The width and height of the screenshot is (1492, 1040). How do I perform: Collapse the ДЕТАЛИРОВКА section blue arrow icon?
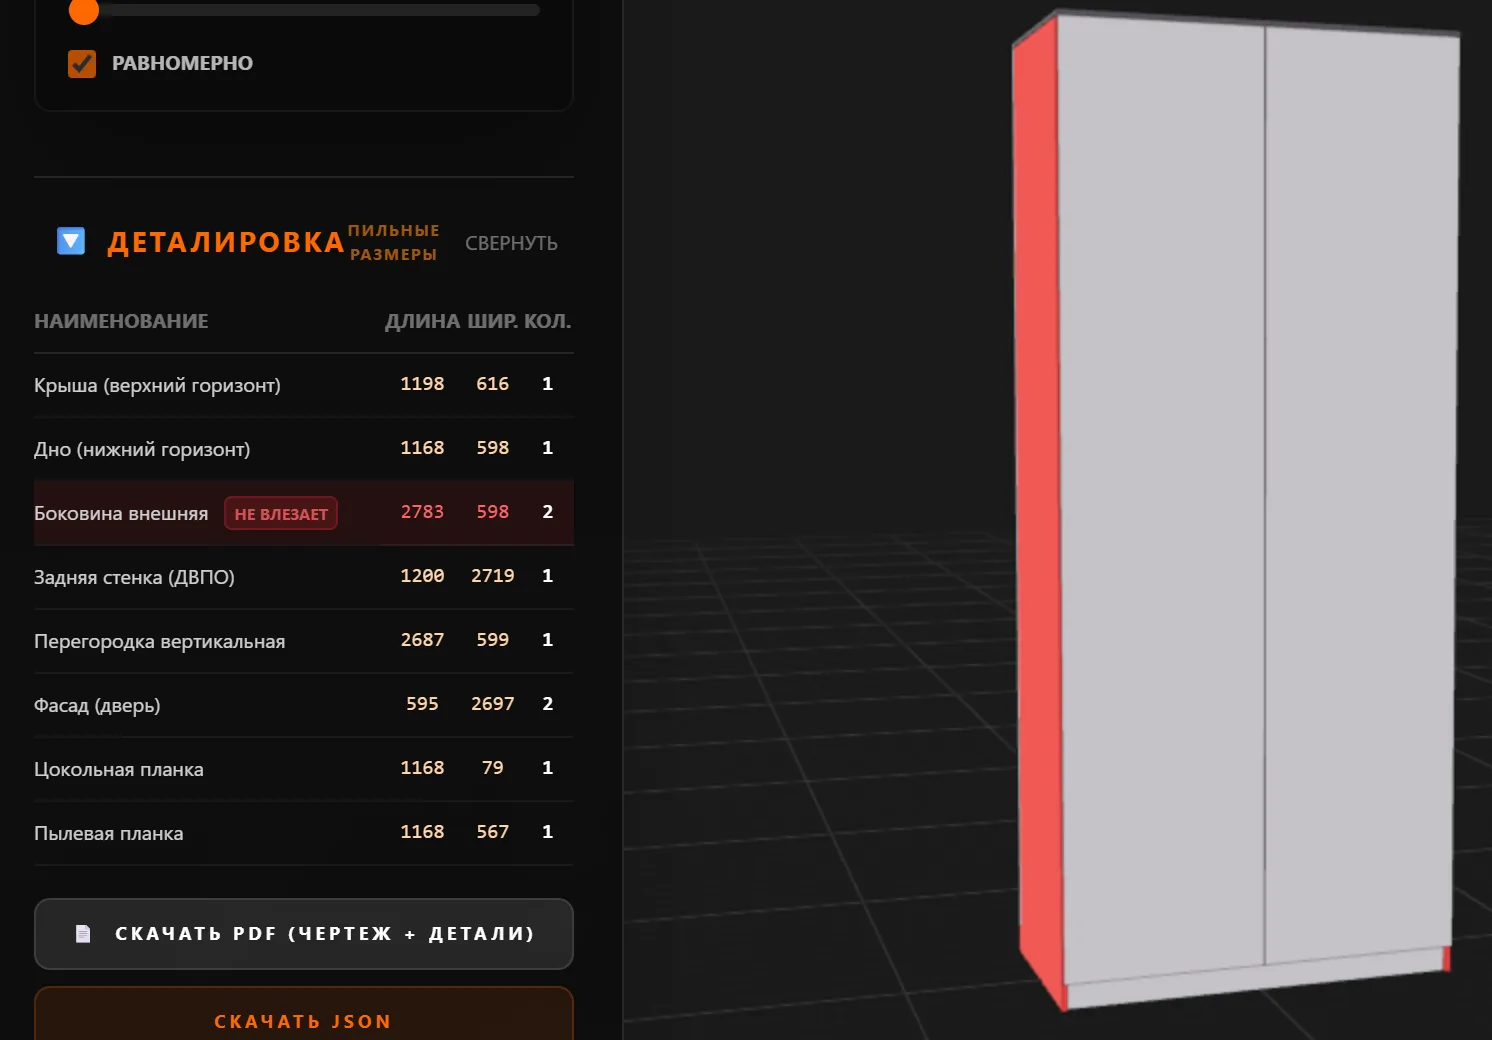click(71, 241)
